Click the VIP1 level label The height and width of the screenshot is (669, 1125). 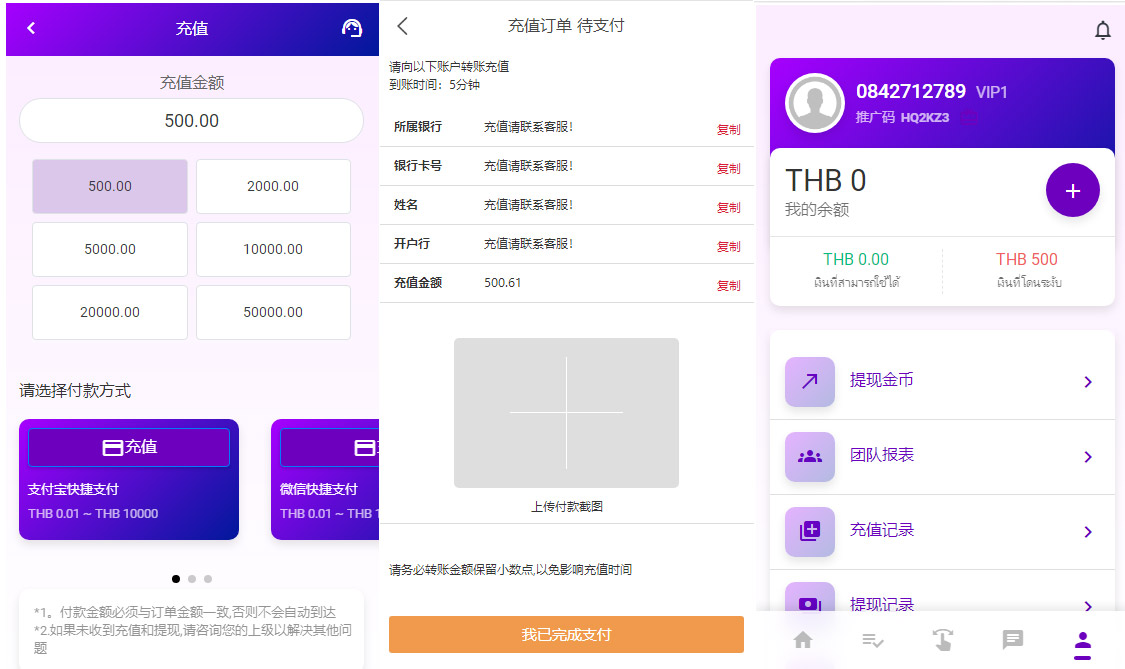click(992, 92)
